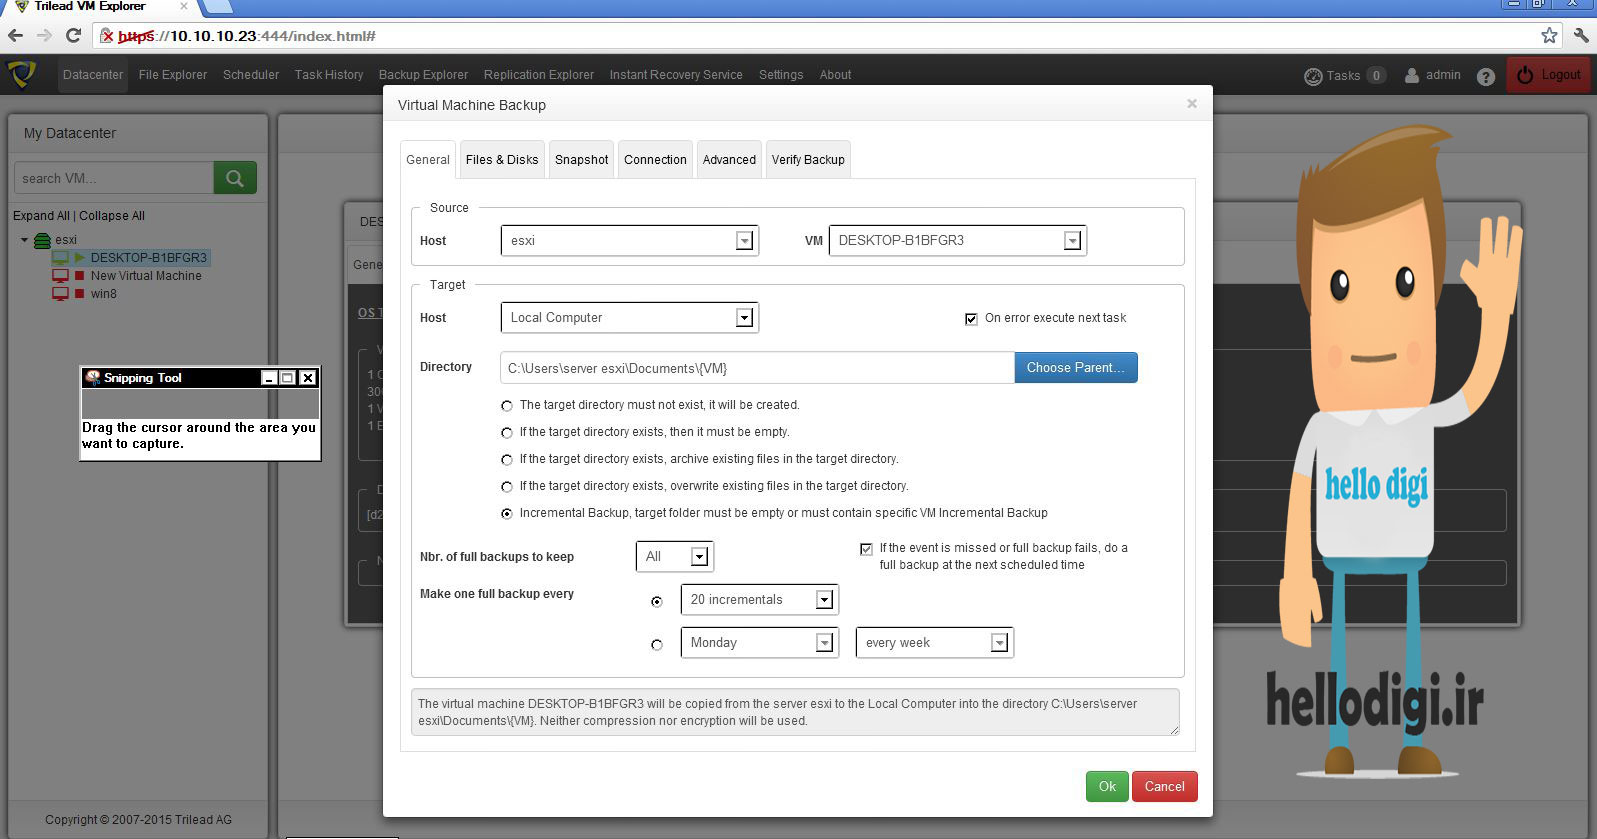Open the VM DESKTOP-B1BFGR3 dropdown
The width and height of the screenshot is (1597, 839).
957,240
